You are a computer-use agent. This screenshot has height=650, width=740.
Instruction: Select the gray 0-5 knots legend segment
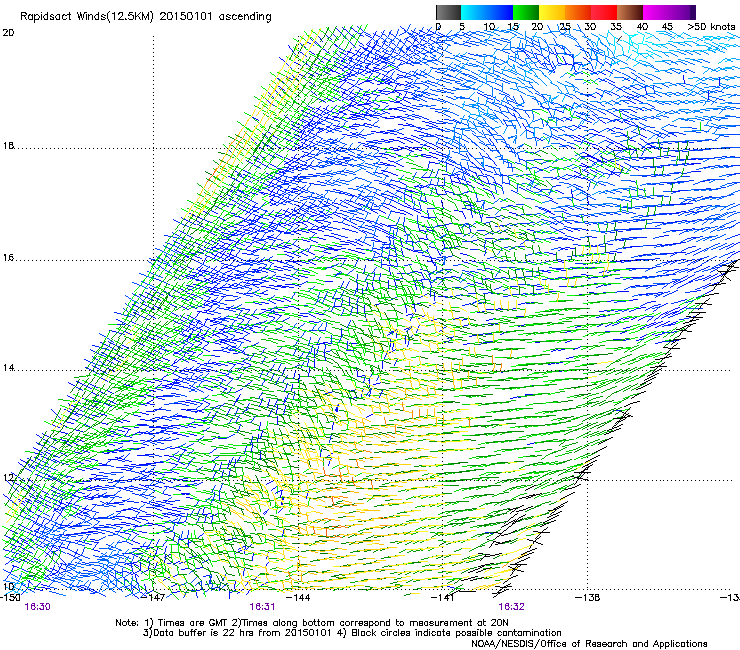(448, 12)
